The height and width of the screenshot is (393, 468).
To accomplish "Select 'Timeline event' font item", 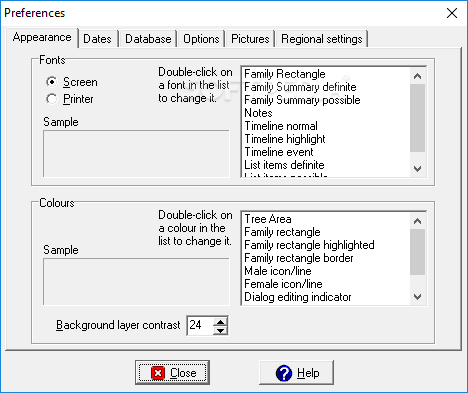I will [x=325, y=152].
